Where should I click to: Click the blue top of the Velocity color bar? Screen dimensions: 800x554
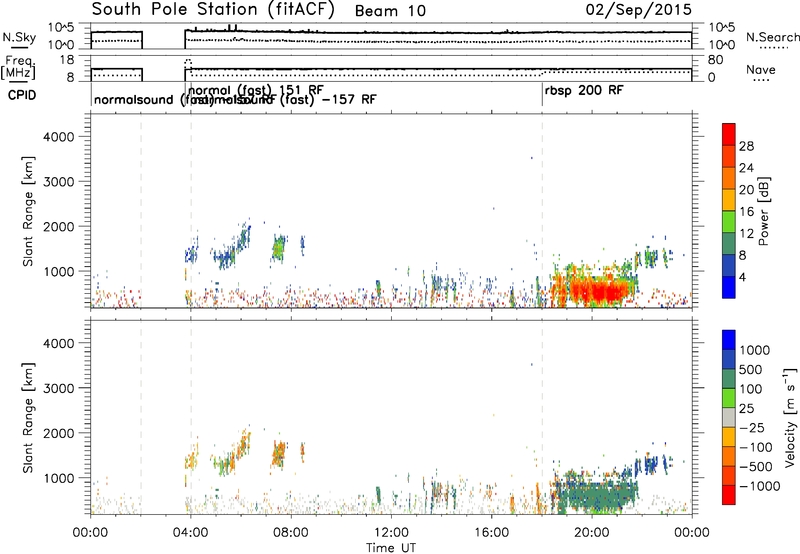click(729, 340)
